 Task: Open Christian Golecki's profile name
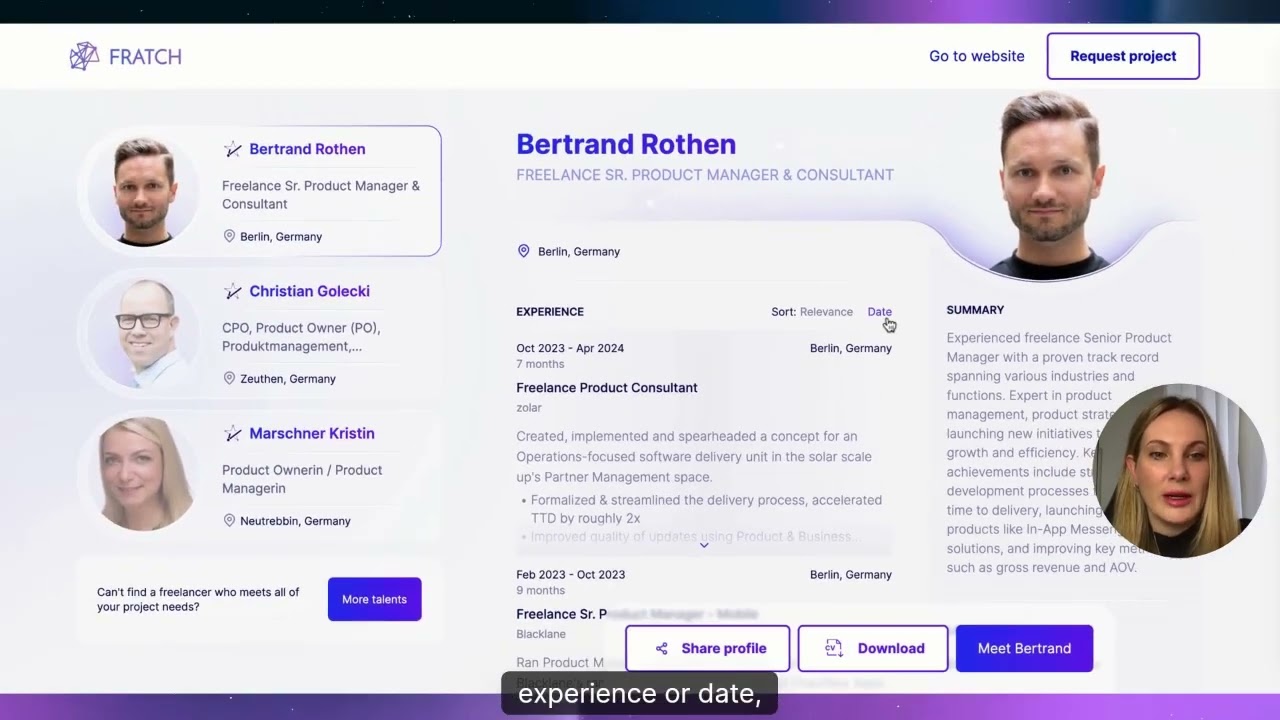click(309, 291)
